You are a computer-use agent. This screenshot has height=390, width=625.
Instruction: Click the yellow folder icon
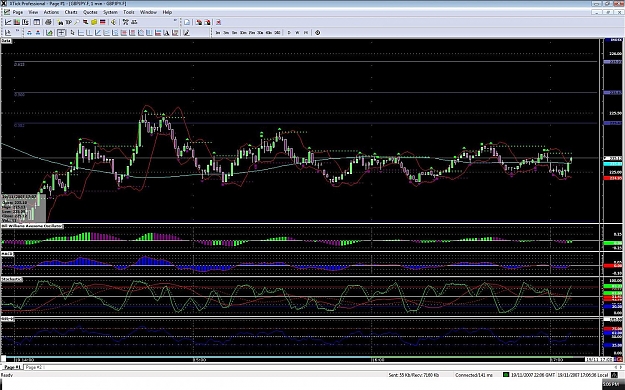point(94,22)
